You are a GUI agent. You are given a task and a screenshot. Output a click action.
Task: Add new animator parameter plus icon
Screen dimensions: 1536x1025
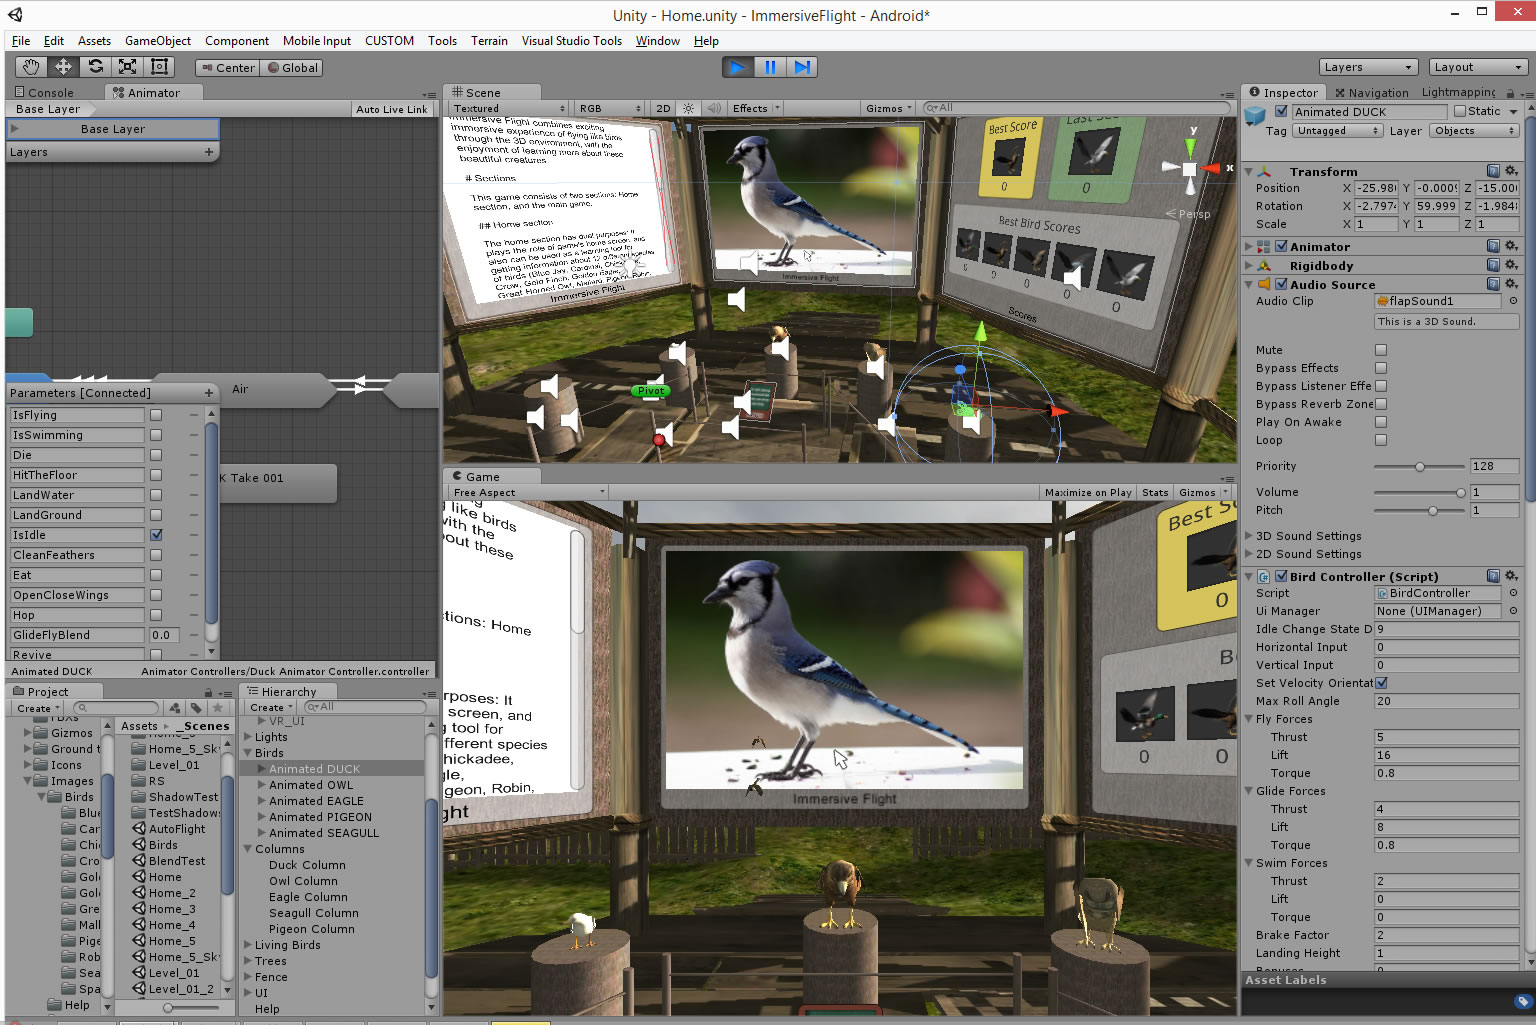coord(209,393)
